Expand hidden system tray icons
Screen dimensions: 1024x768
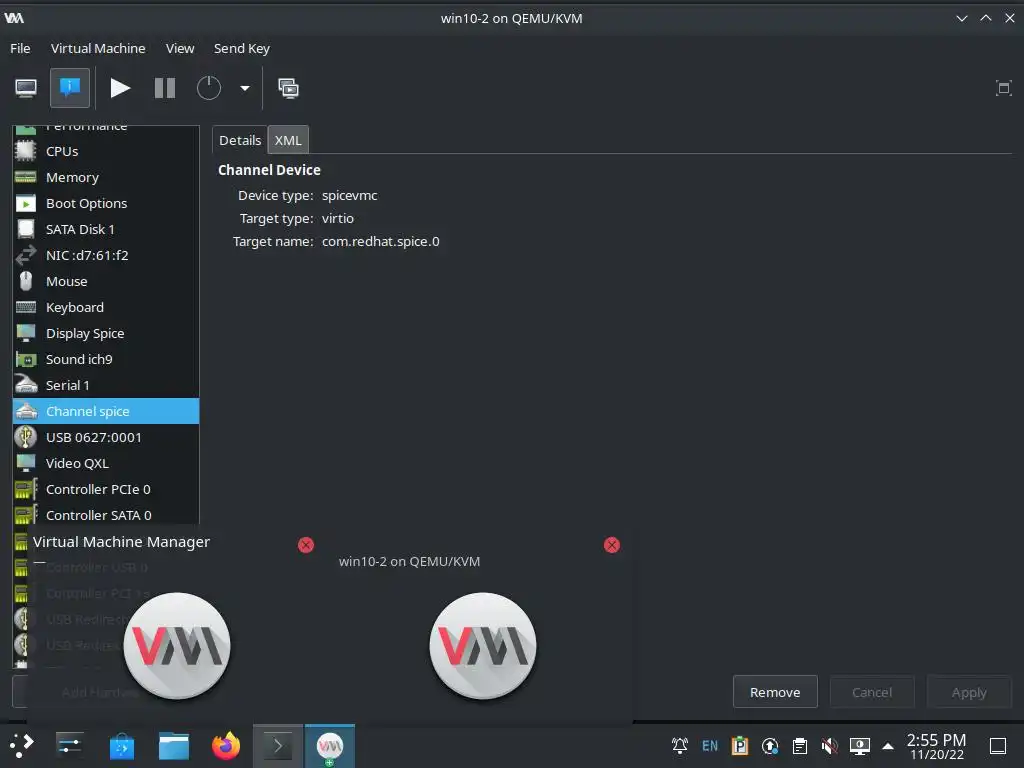(888, 746)
